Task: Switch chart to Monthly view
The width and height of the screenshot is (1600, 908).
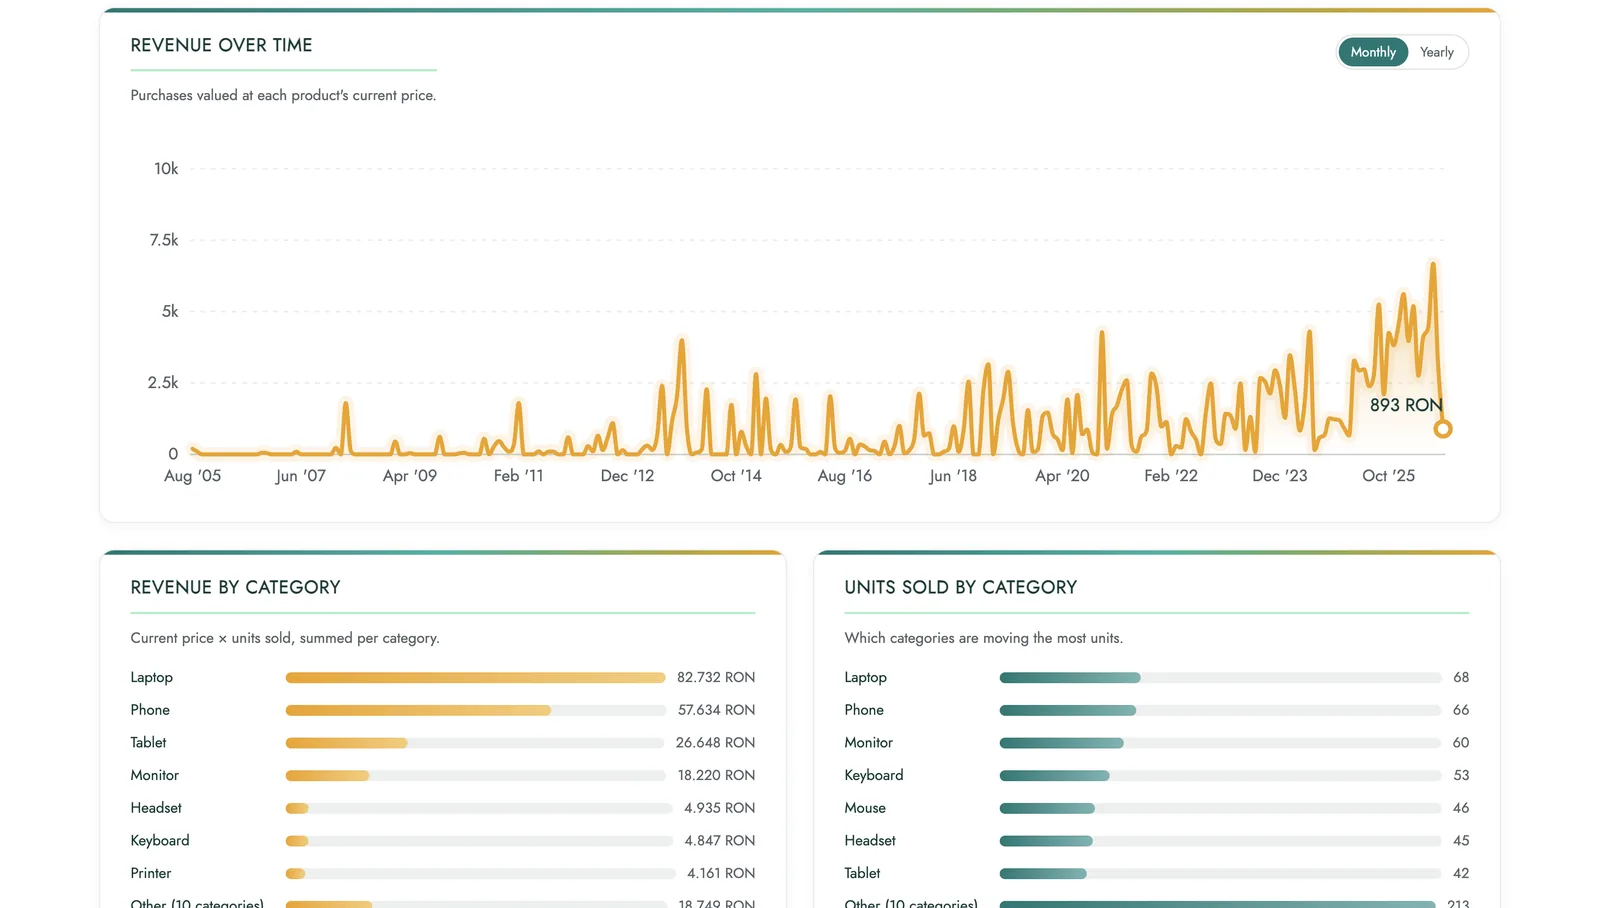Action: point(1373,52)
